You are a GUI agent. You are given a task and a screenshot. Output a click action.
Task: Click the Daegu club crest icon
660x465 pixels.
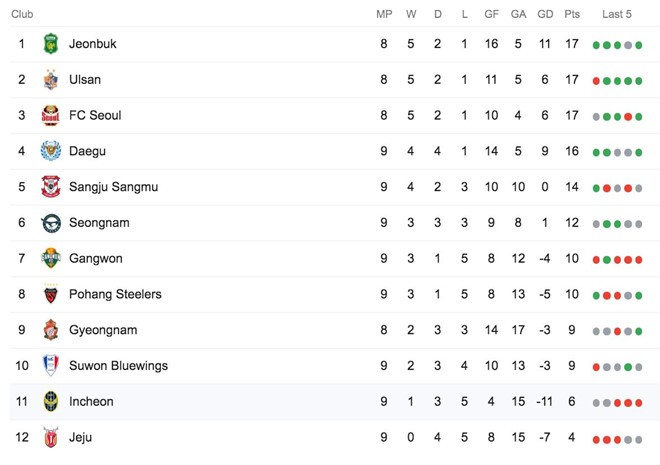51,151
